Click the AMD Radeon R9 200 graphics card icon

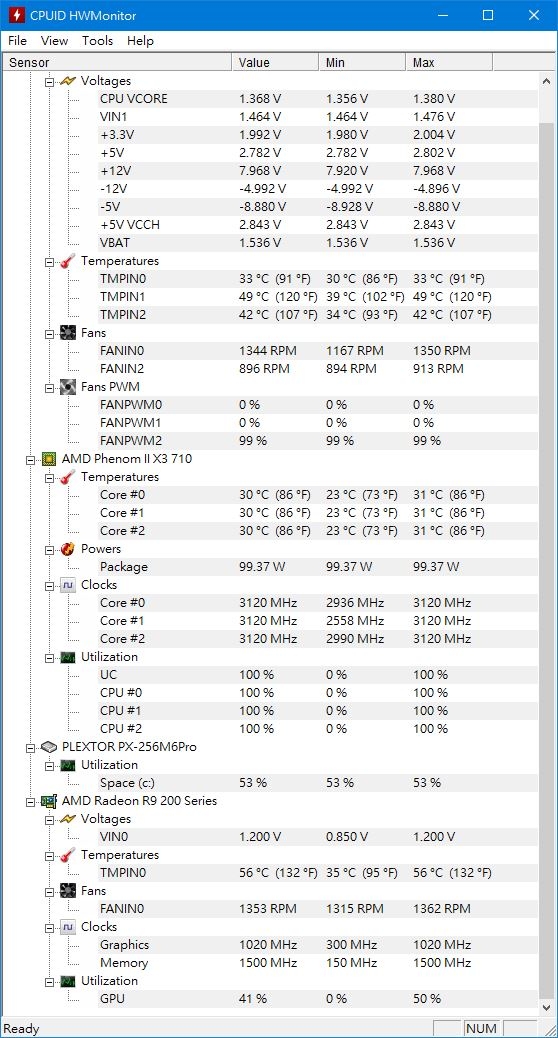click(49, 801)
